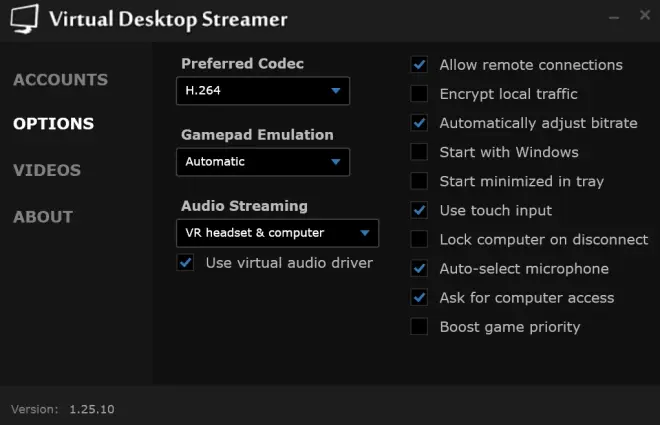The image size is (660, 425).
Task: Close the Virtual Desktop Streamer window
Action: coord(644,15)
